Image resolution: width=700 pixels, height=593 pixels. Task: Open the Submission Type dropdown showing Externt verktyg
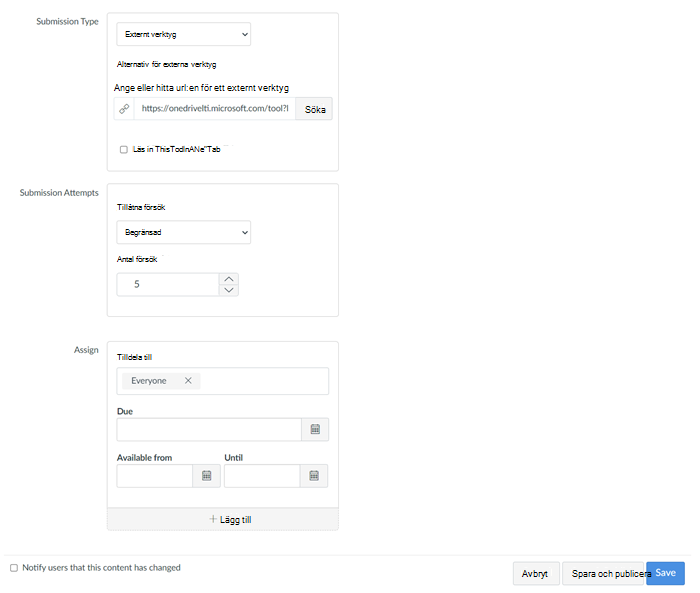(183, 34)
